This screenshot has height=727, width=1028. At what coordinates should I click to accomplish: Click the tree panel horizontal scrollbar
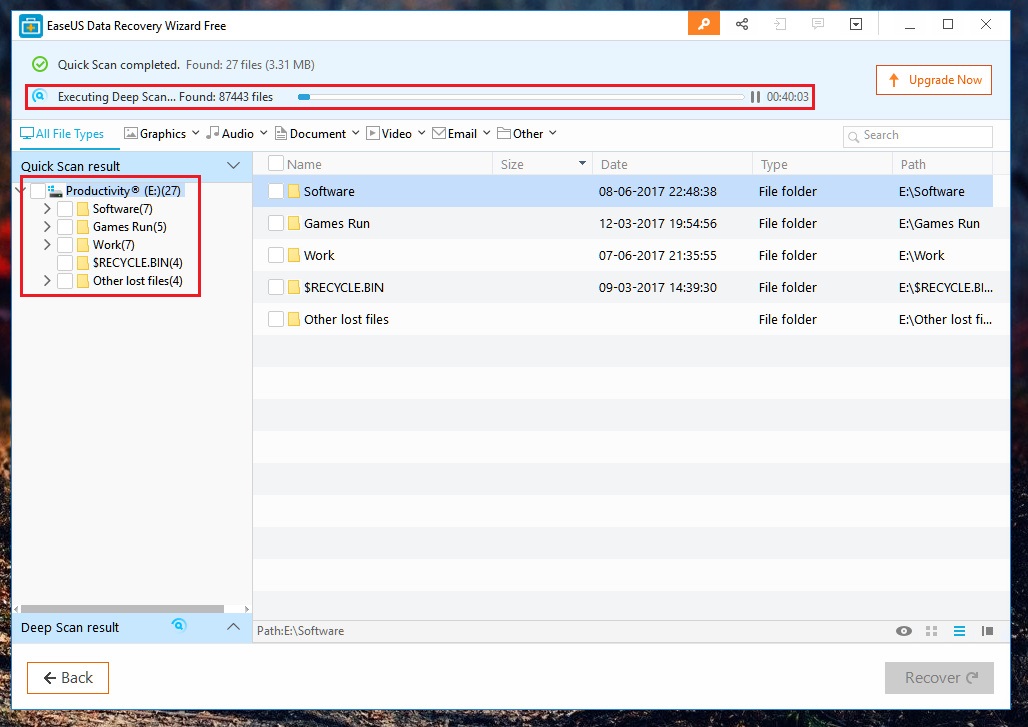coord(122,609)
